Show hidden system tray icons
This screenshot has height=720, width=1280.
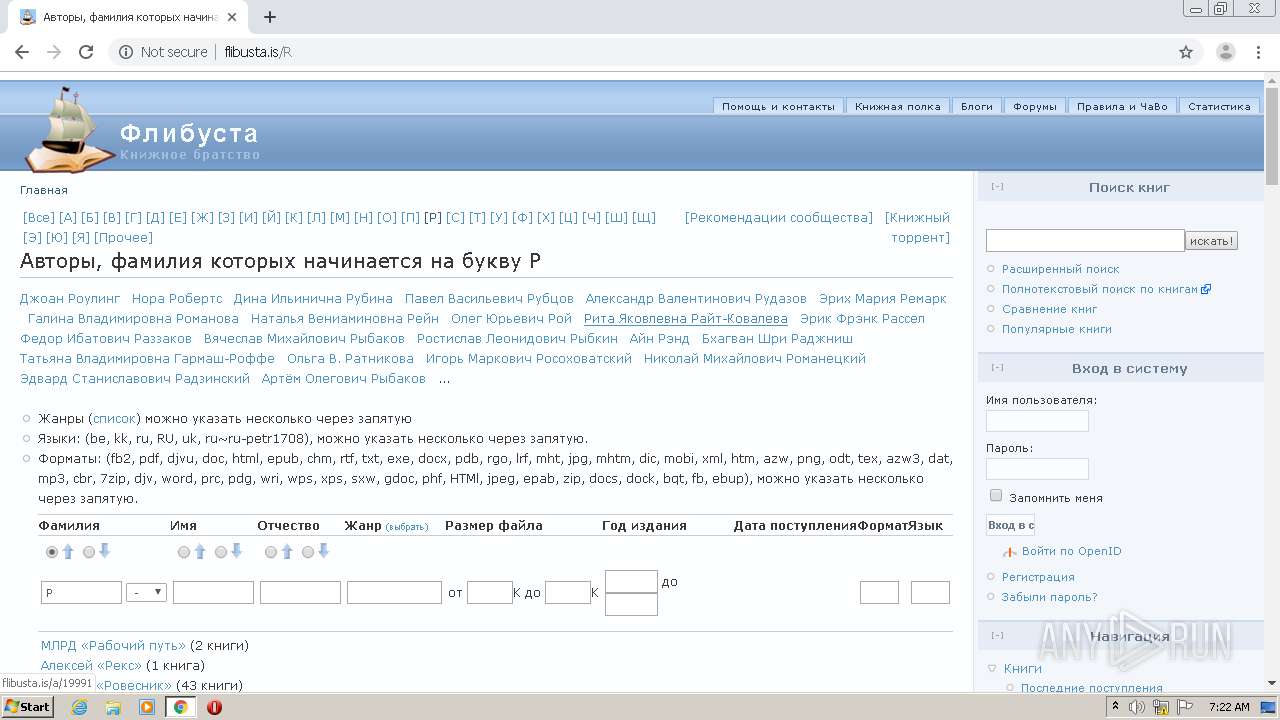(x=1114, y=707)
